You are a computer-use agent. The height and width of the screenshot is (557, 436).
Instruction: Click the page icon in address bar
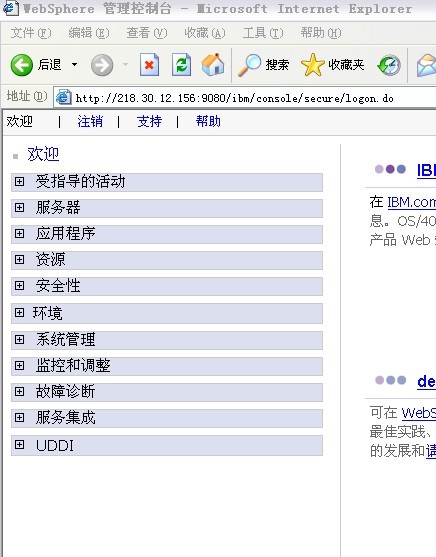point(64,97)
